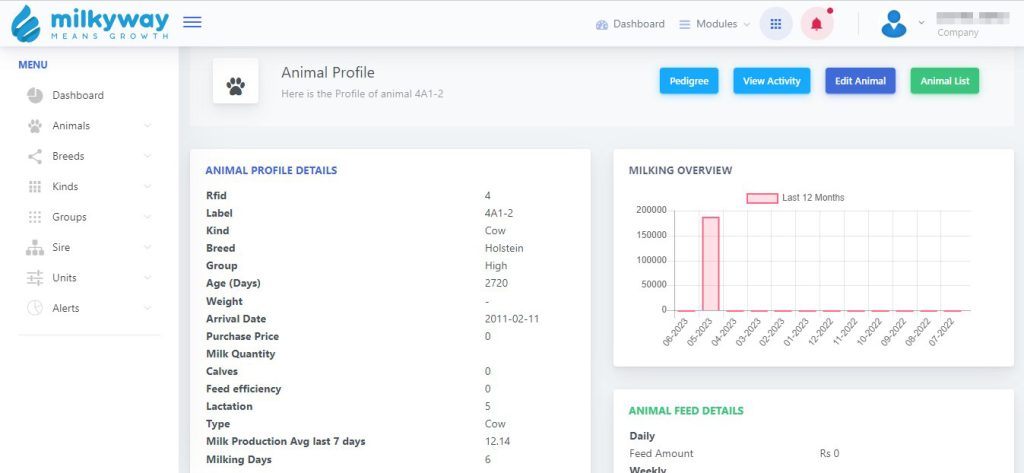1024x473 pixels.
Task: Click the Breeds share icon in sidebar
Action: (35, 156)
